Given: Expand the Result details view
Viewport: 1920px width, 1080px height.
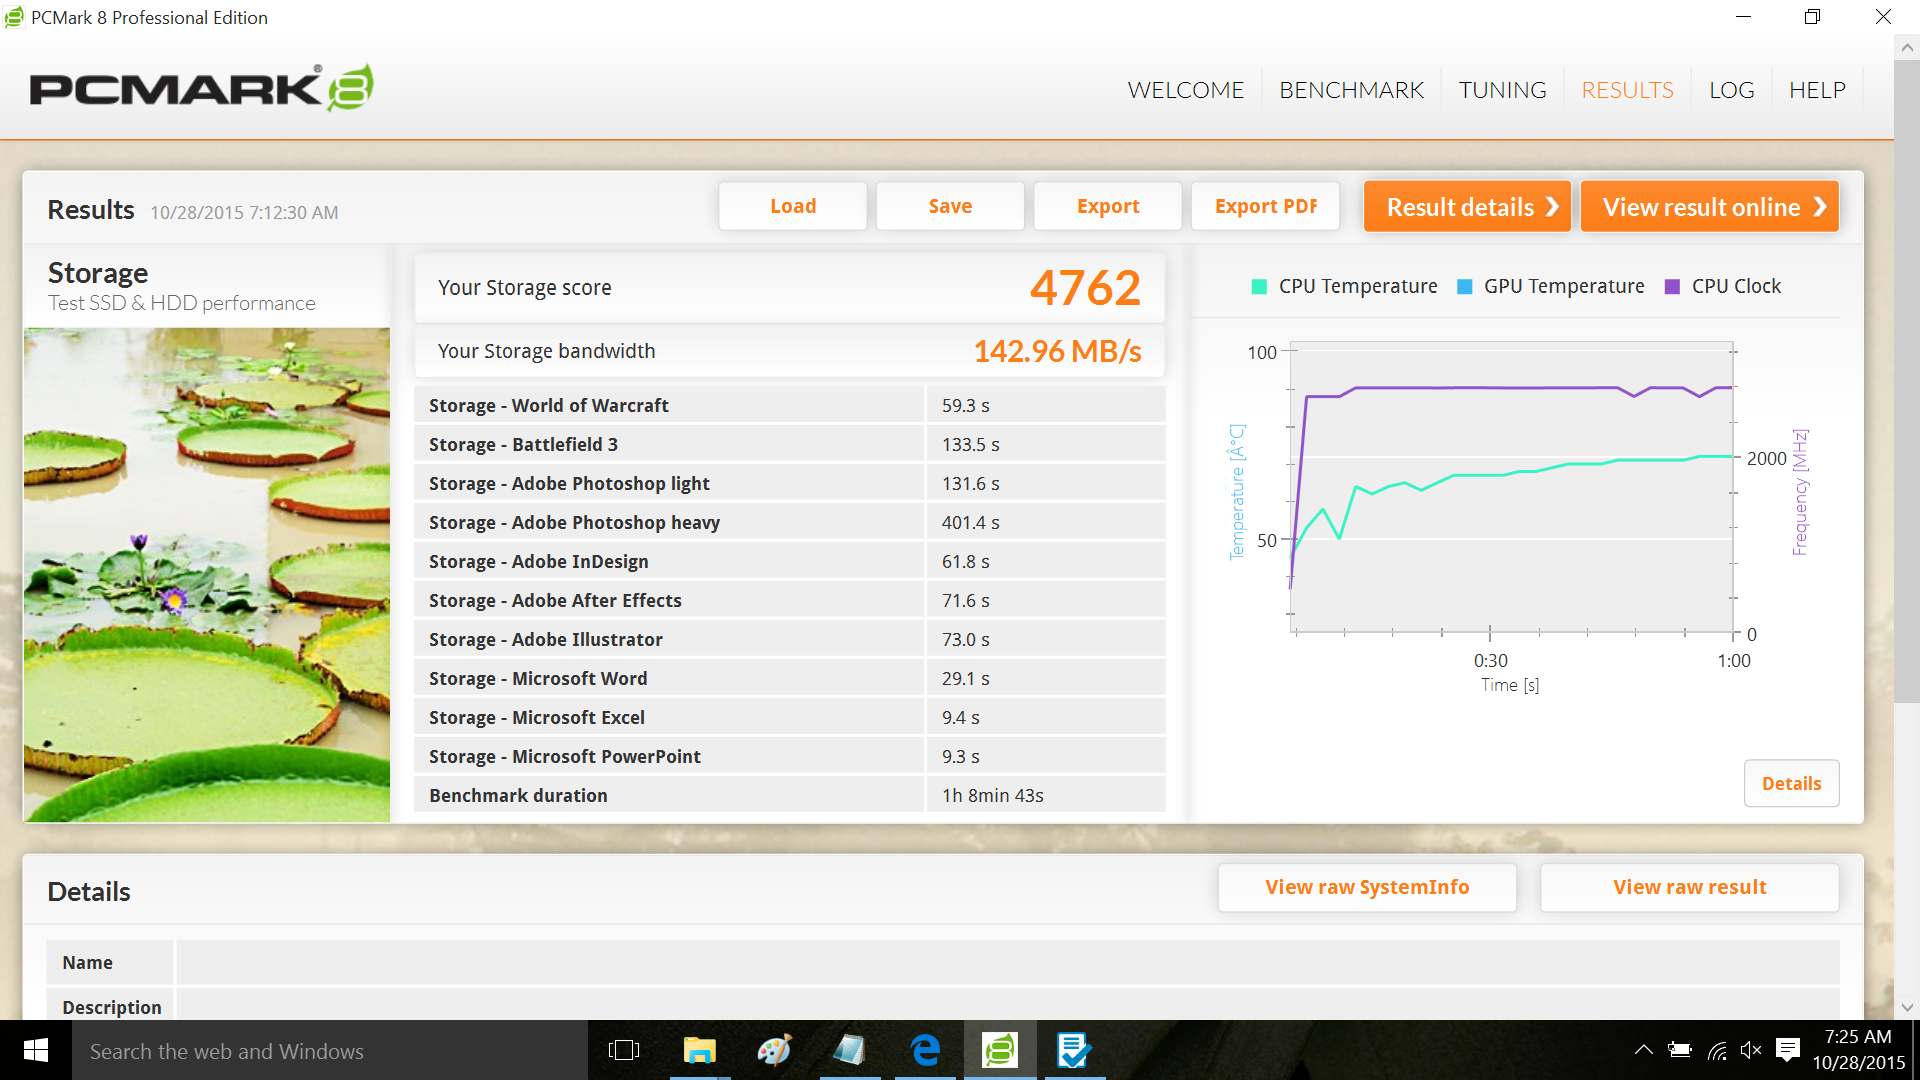Looking at the screenshot, I should [1466, 207].
